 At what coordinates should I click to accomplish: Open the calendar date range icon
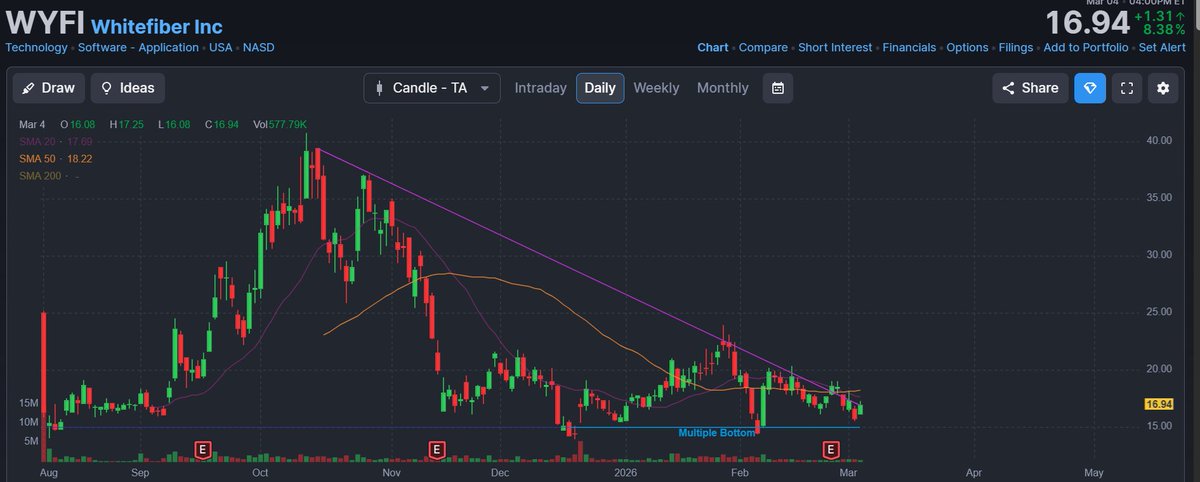(x=778, y=88)
